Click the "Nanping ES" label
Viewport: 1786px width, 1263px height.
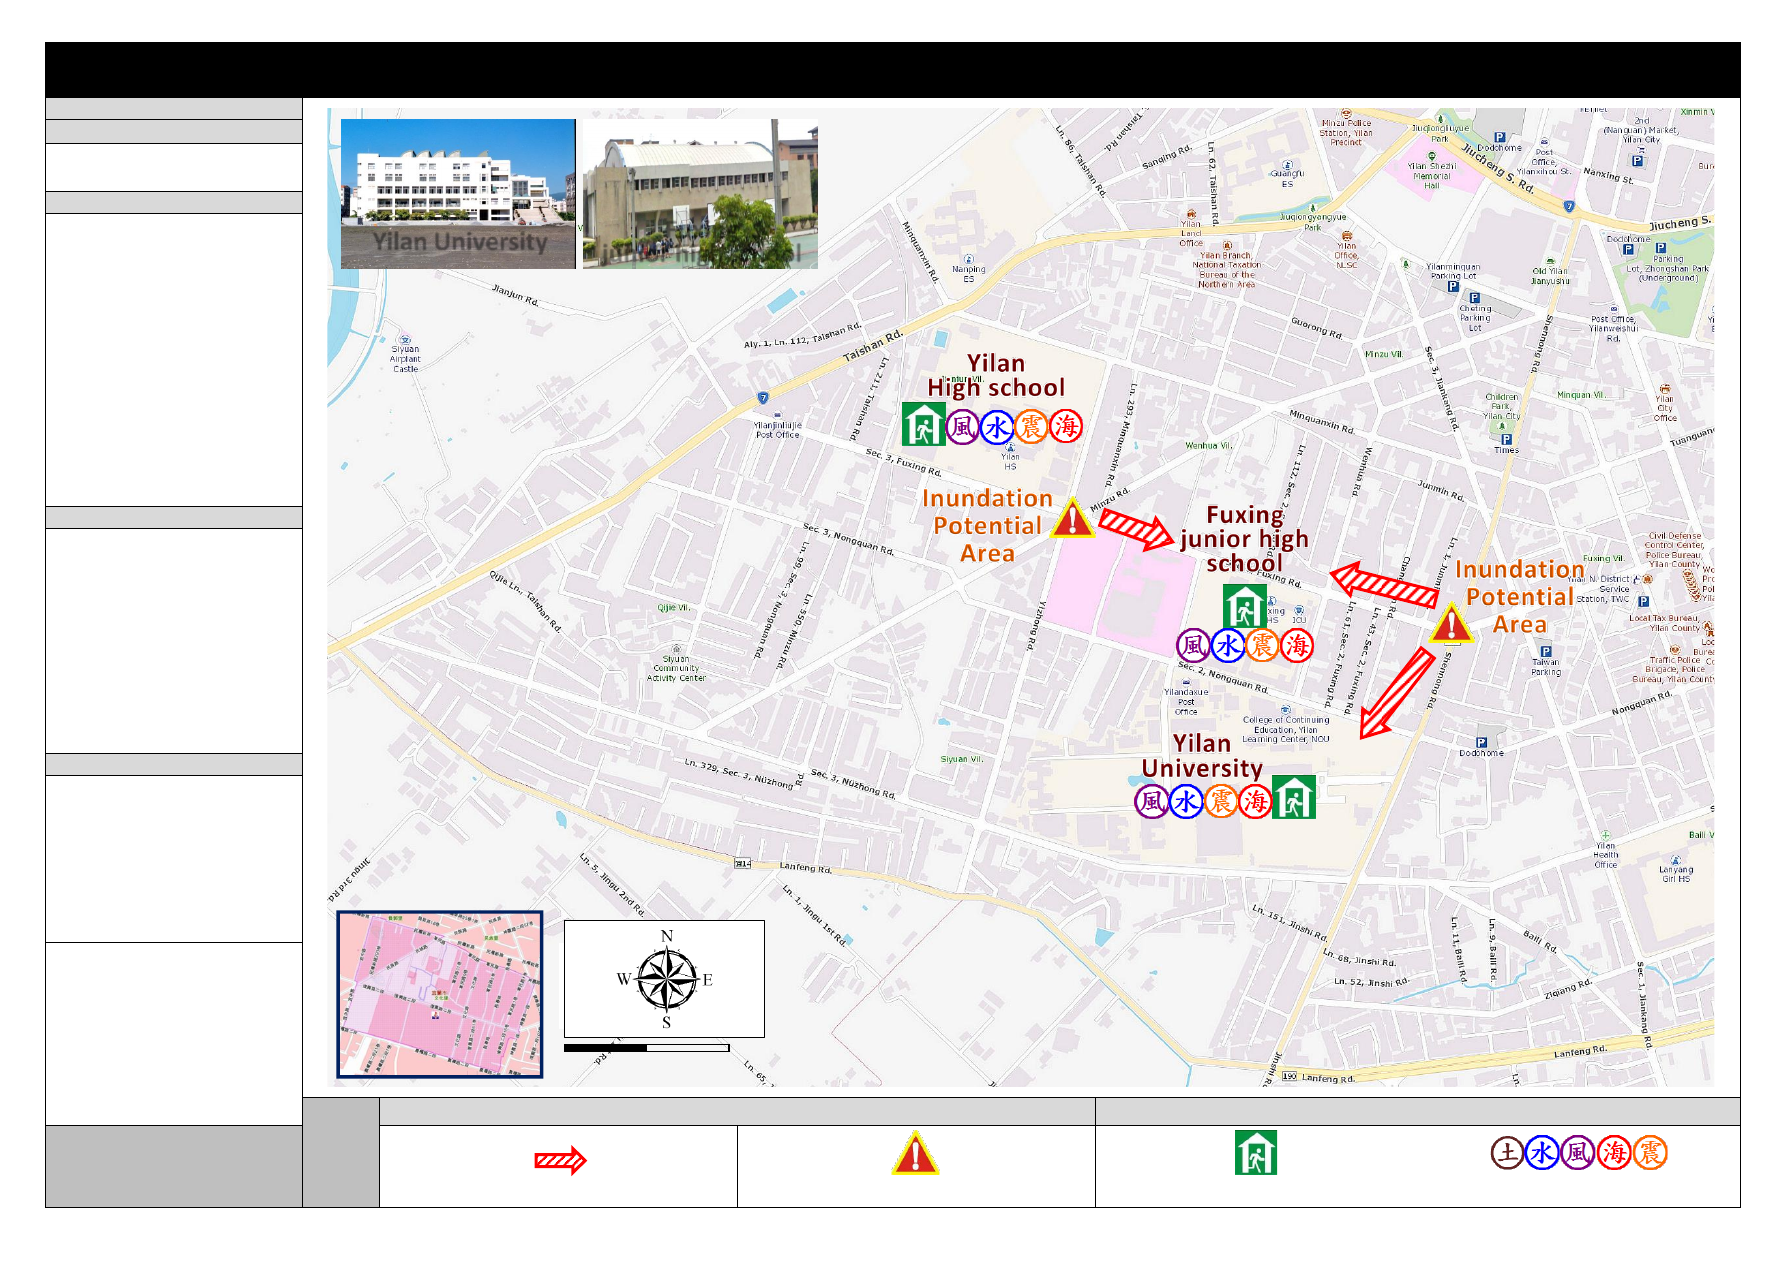(968, 274)
